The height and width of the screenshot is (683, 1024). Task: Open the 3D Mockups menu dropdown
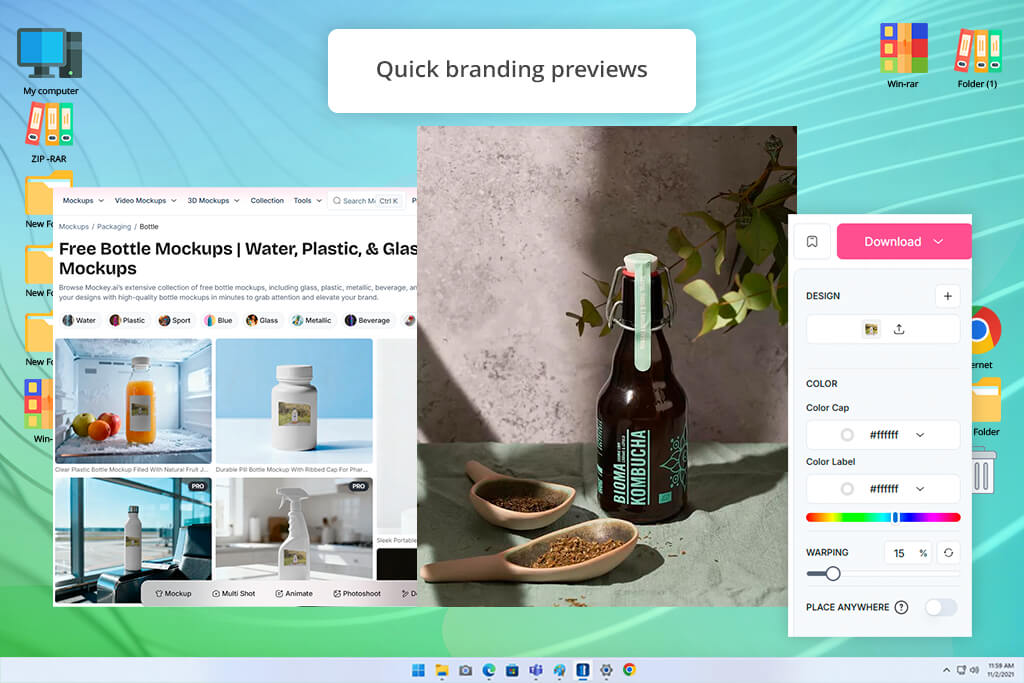(213, 200)
